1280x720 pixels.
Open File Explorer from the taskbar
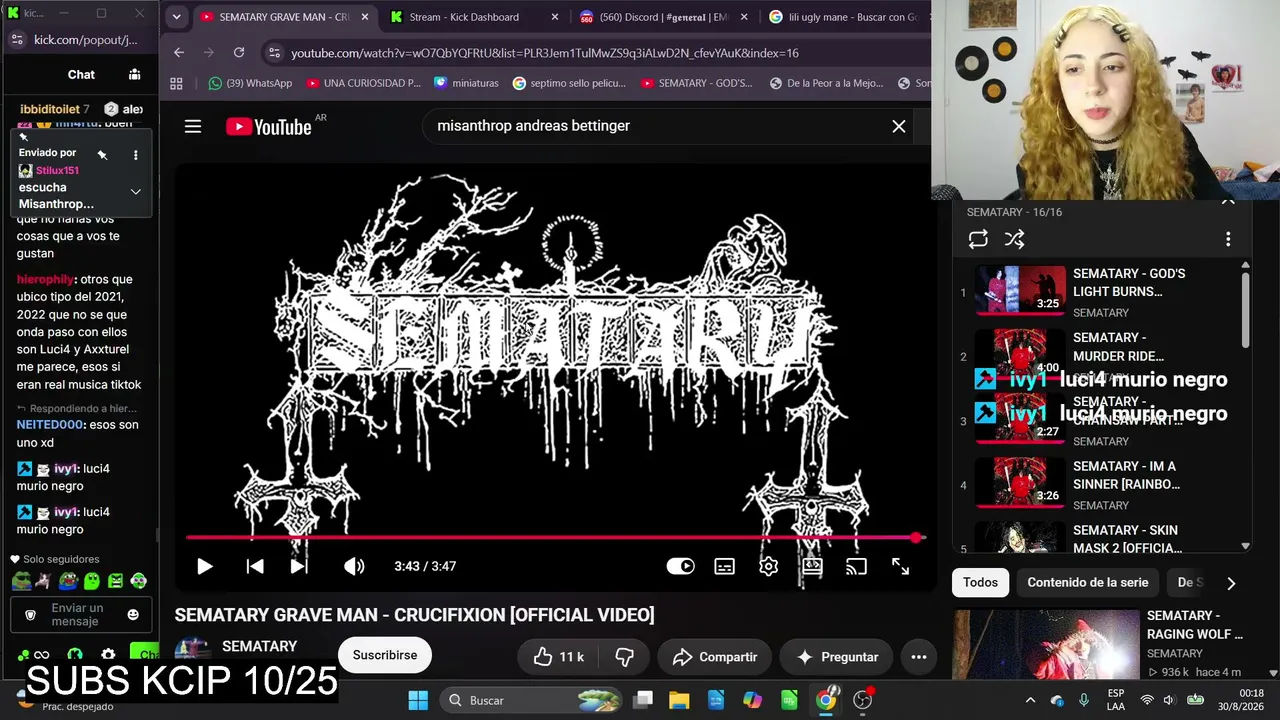coord(679,700)
